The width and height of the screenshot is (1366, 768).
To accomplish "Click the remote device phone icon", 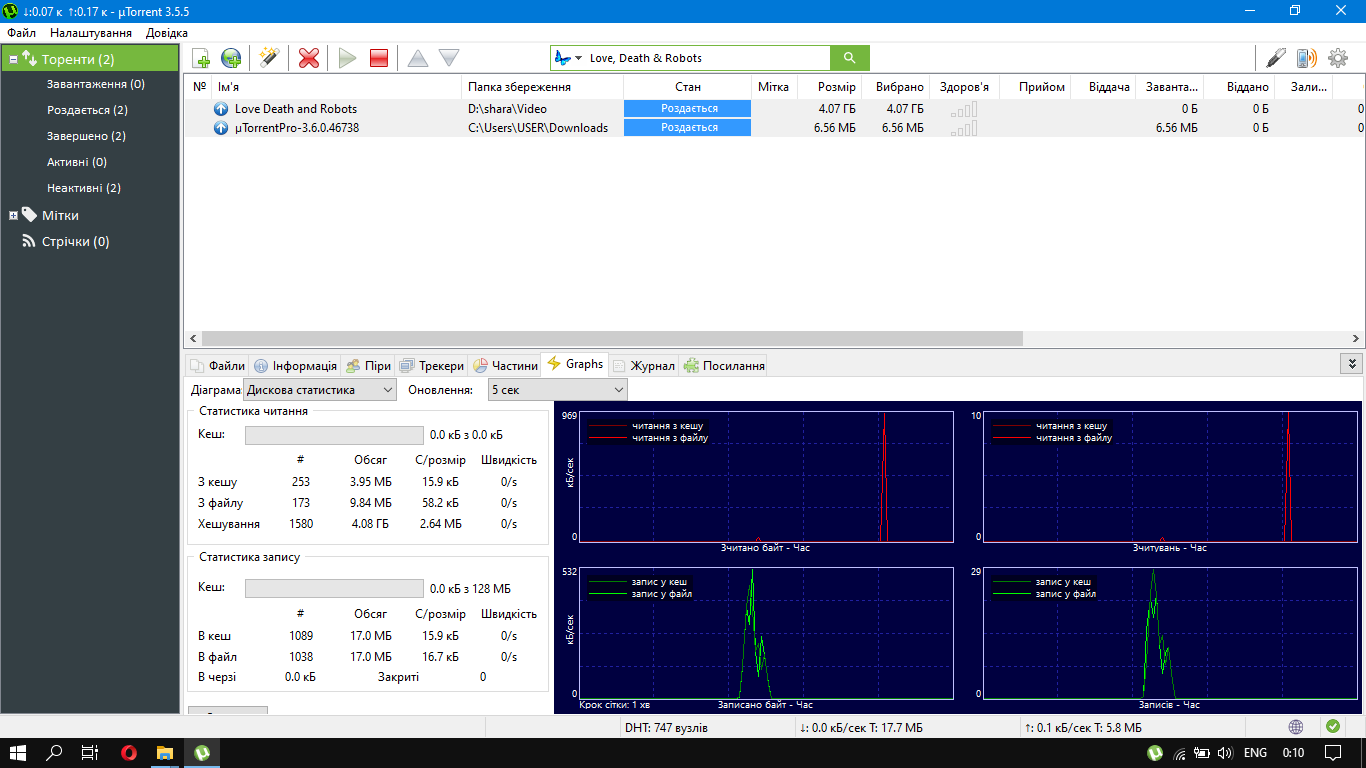I will coord(1306,58).
